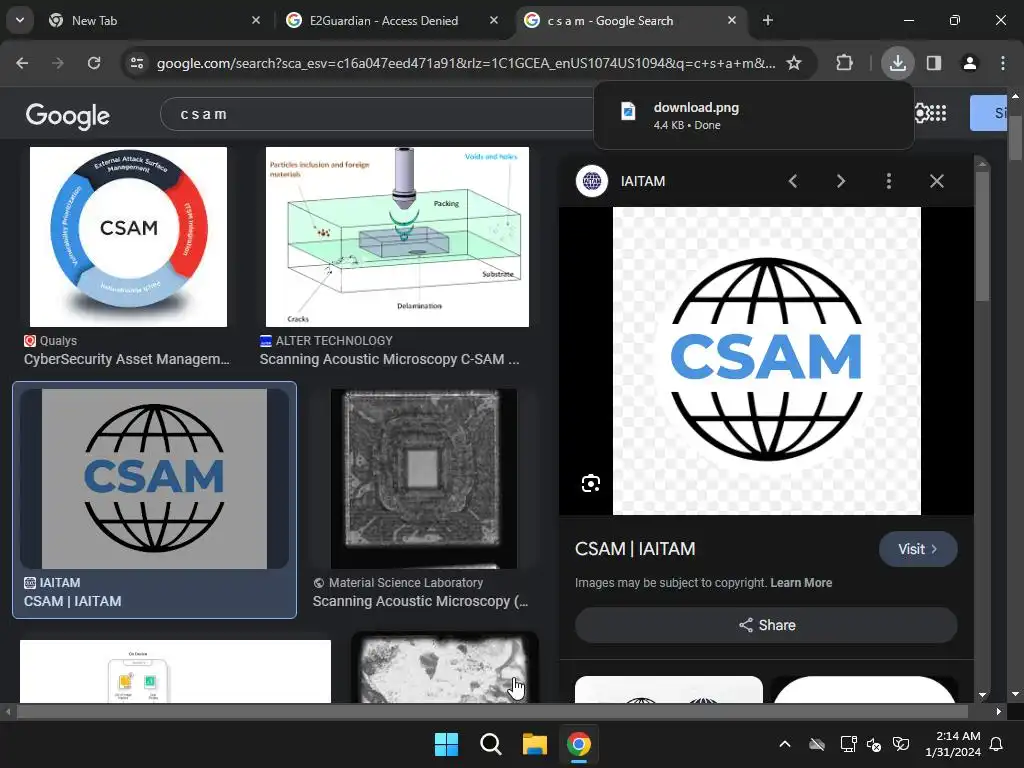The width and height of the screenshot is (1024, 768).
Task: Open File Explorer from taskbar
Action: coord(534,744)
